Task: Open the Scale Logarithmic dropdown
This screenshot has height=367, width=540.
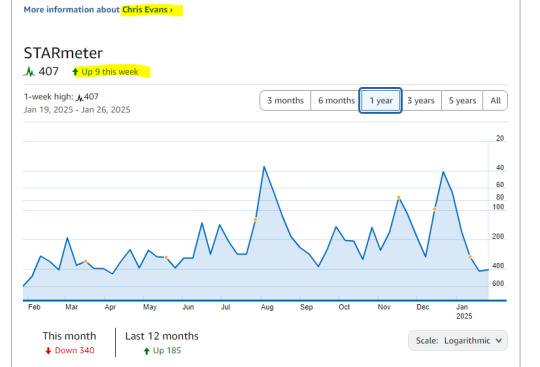Action: tap(458, 340)
